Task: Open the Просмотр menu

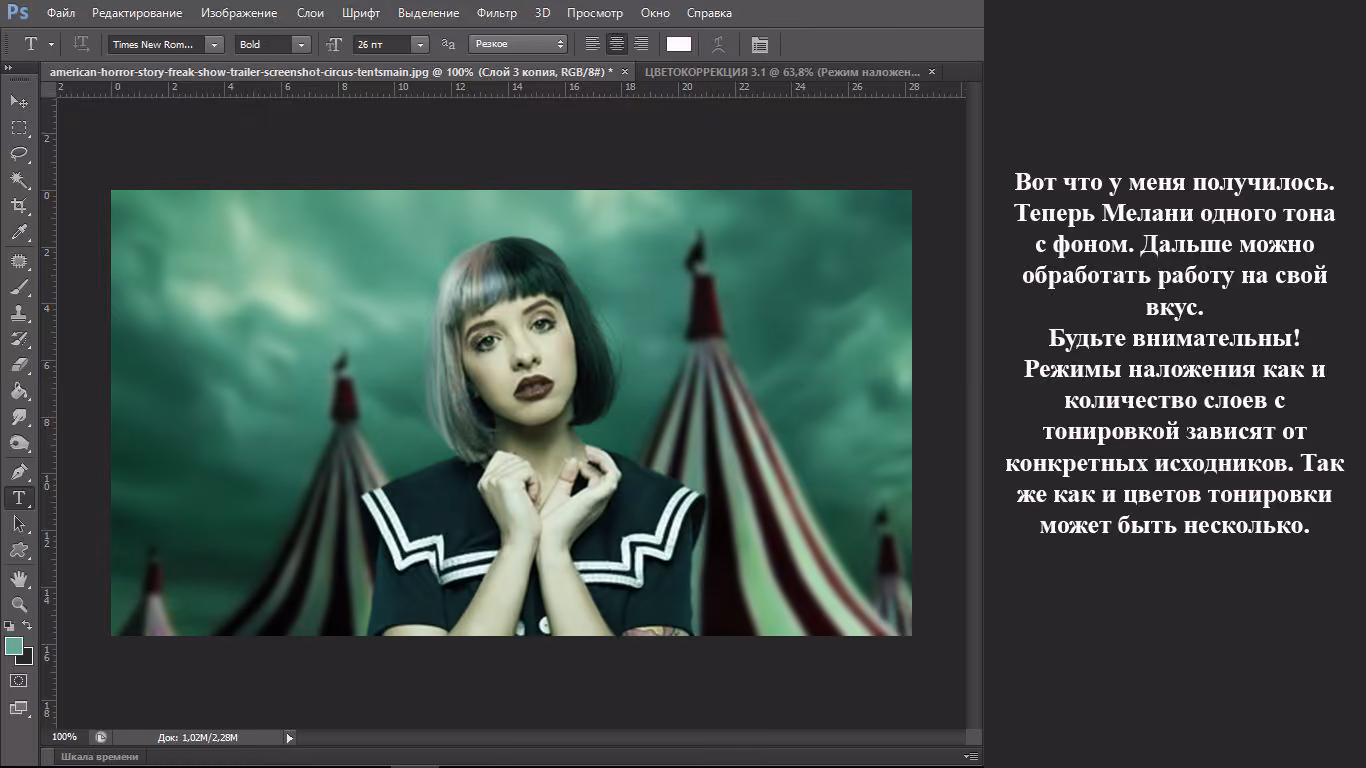Action: pyautogui.click(x=595, y=13)
